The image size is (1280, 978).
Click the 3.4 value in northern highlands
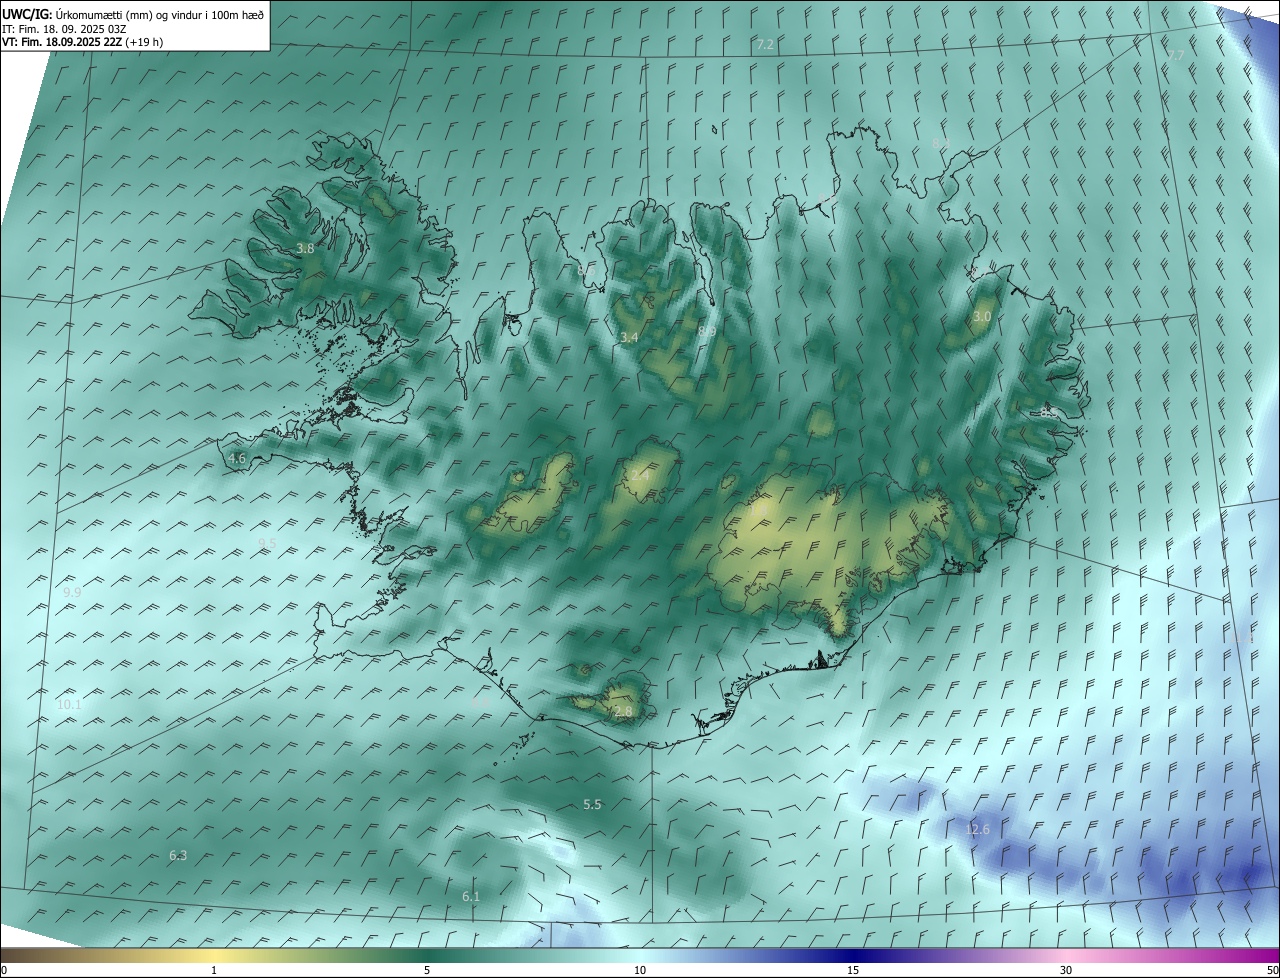point(629,338)
